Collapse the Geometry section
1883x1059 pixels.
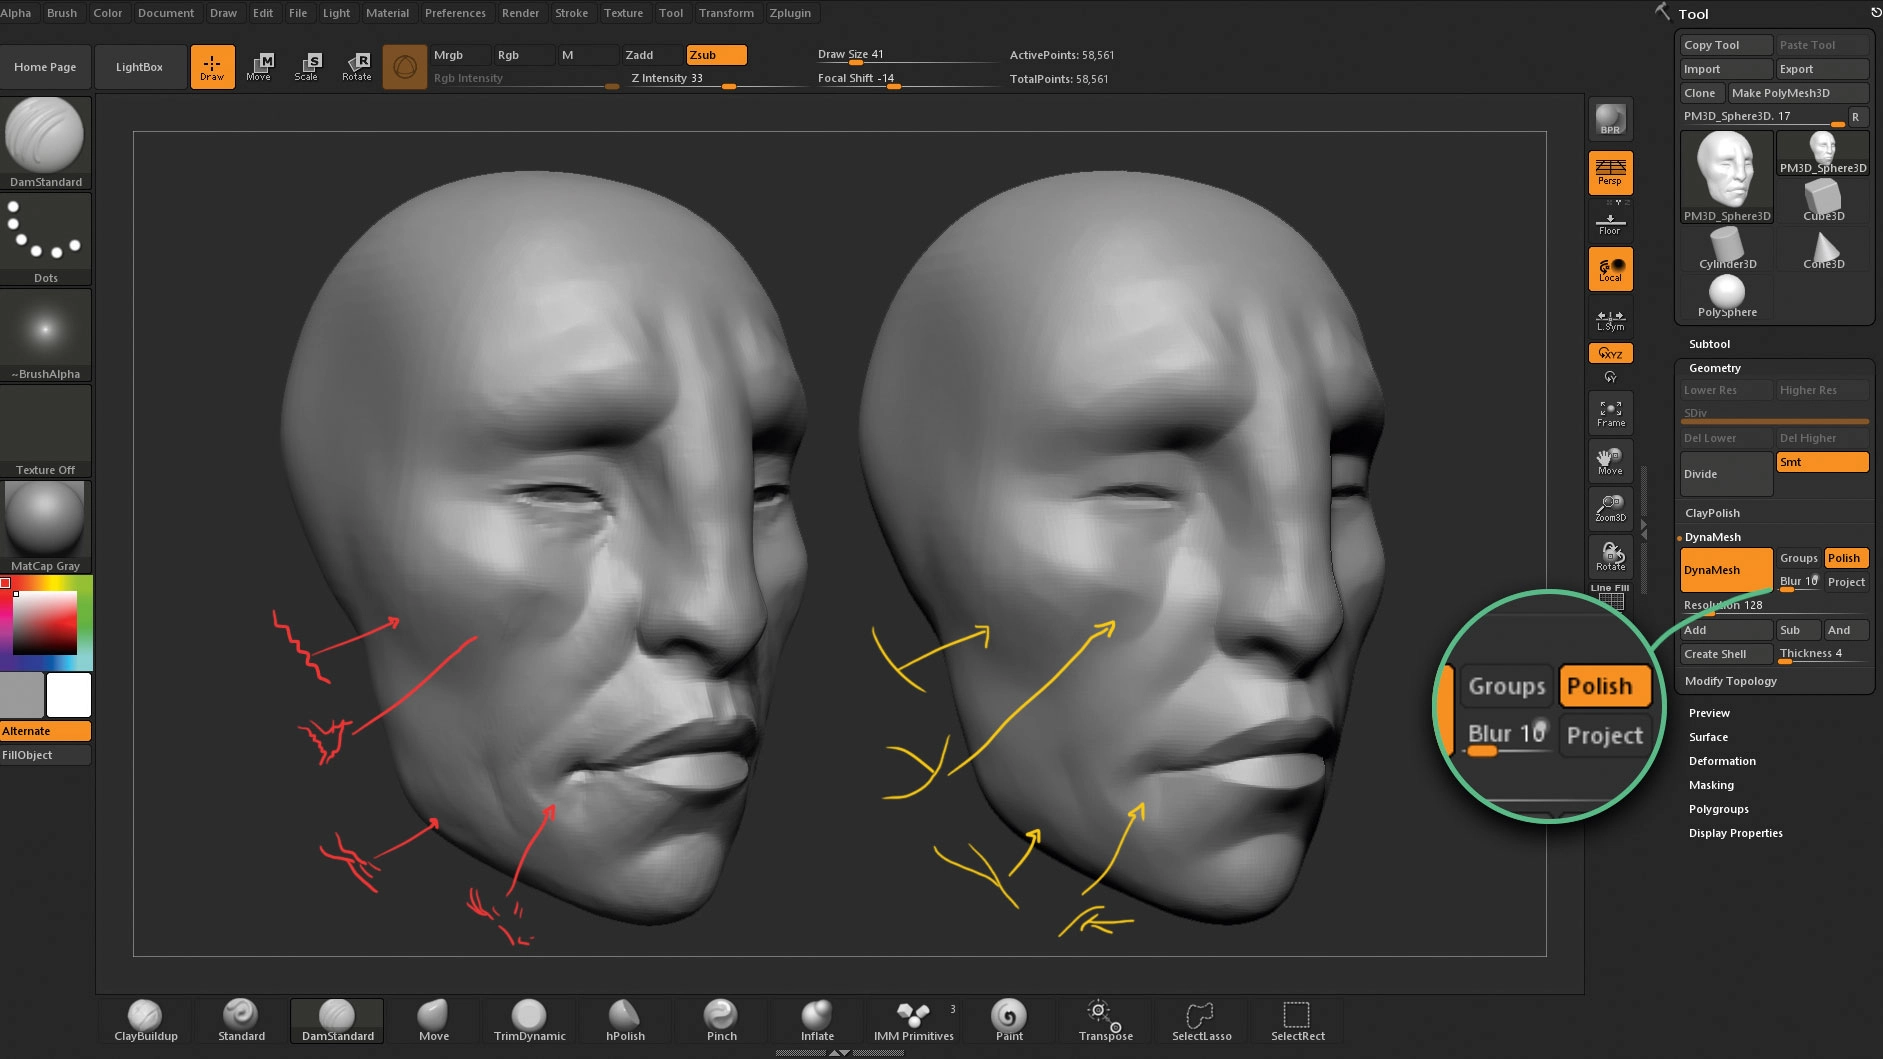click(1714, 368)
